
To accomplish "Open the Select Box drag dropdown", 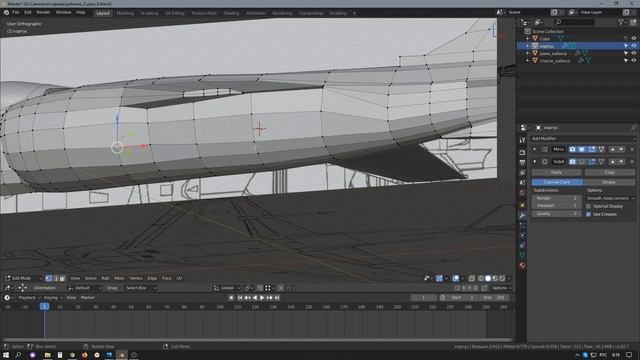I will point(140,288).
